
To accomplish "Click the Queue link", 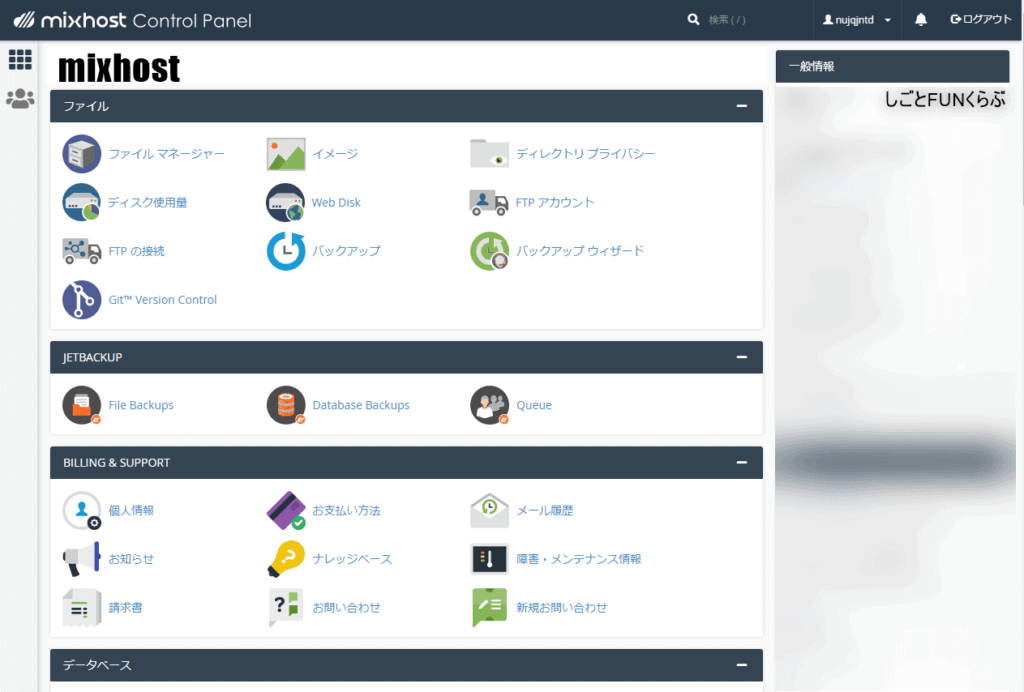I will tap(534, 405).
